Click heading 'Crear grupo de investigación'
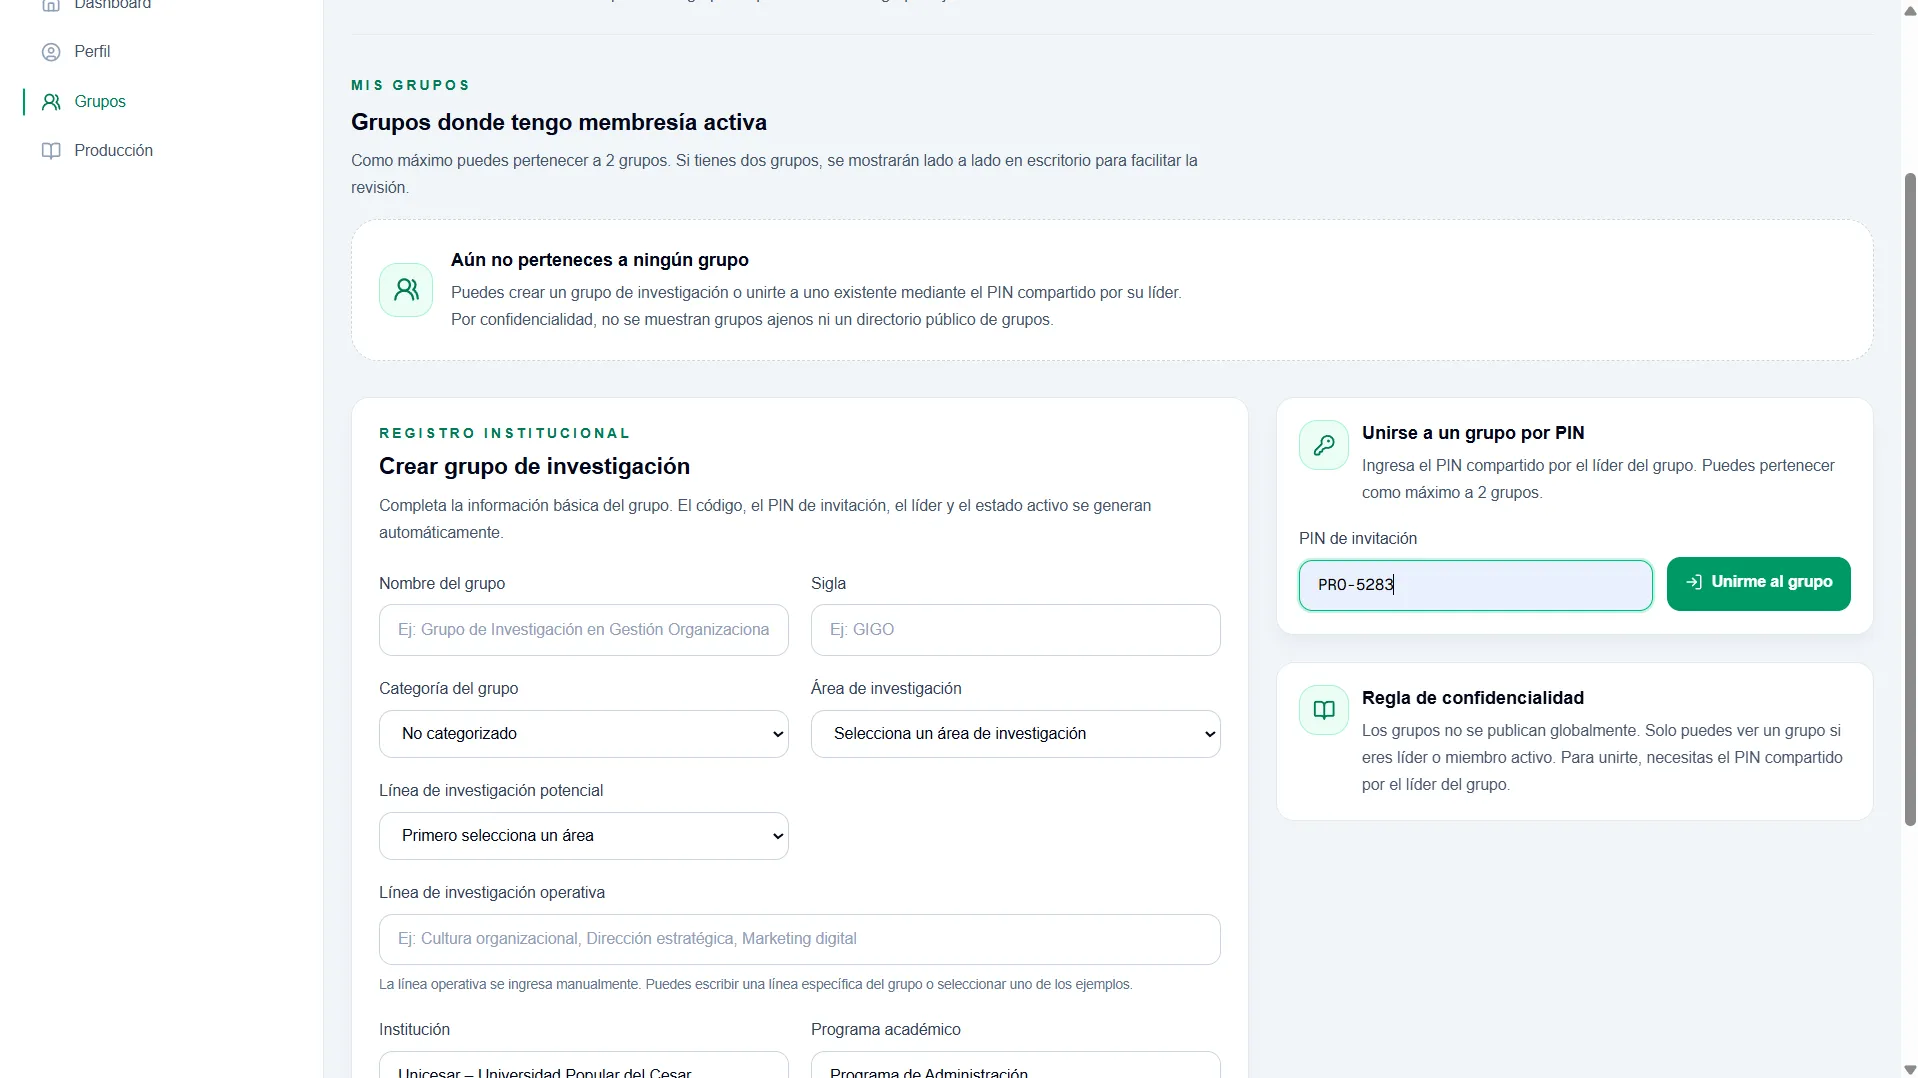The image size is (1918, 1078). pos(534,467)
